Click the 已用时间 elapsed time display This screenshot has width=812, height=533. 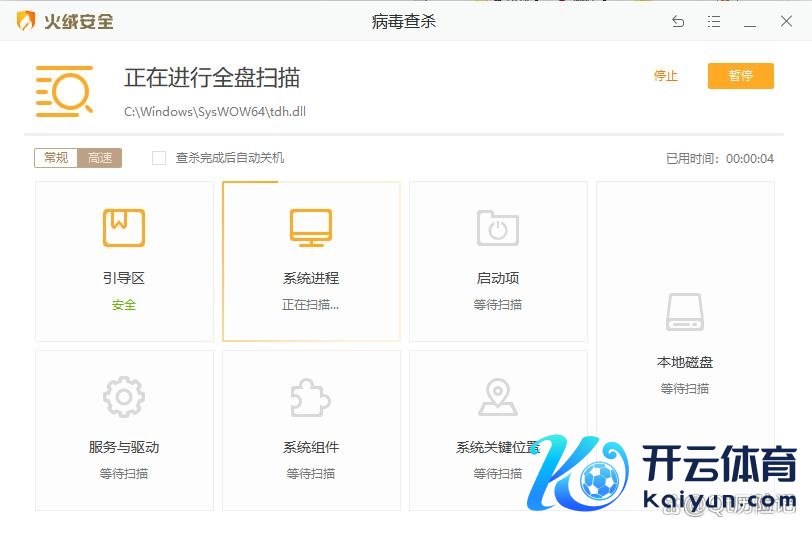(720, 158)
